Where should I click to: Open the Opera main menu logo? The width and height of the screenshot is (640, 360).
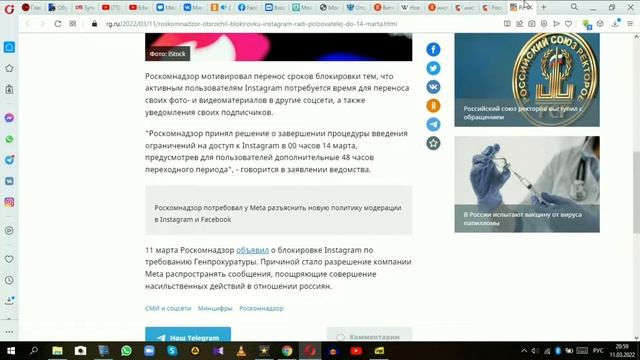tap(9, 8)
